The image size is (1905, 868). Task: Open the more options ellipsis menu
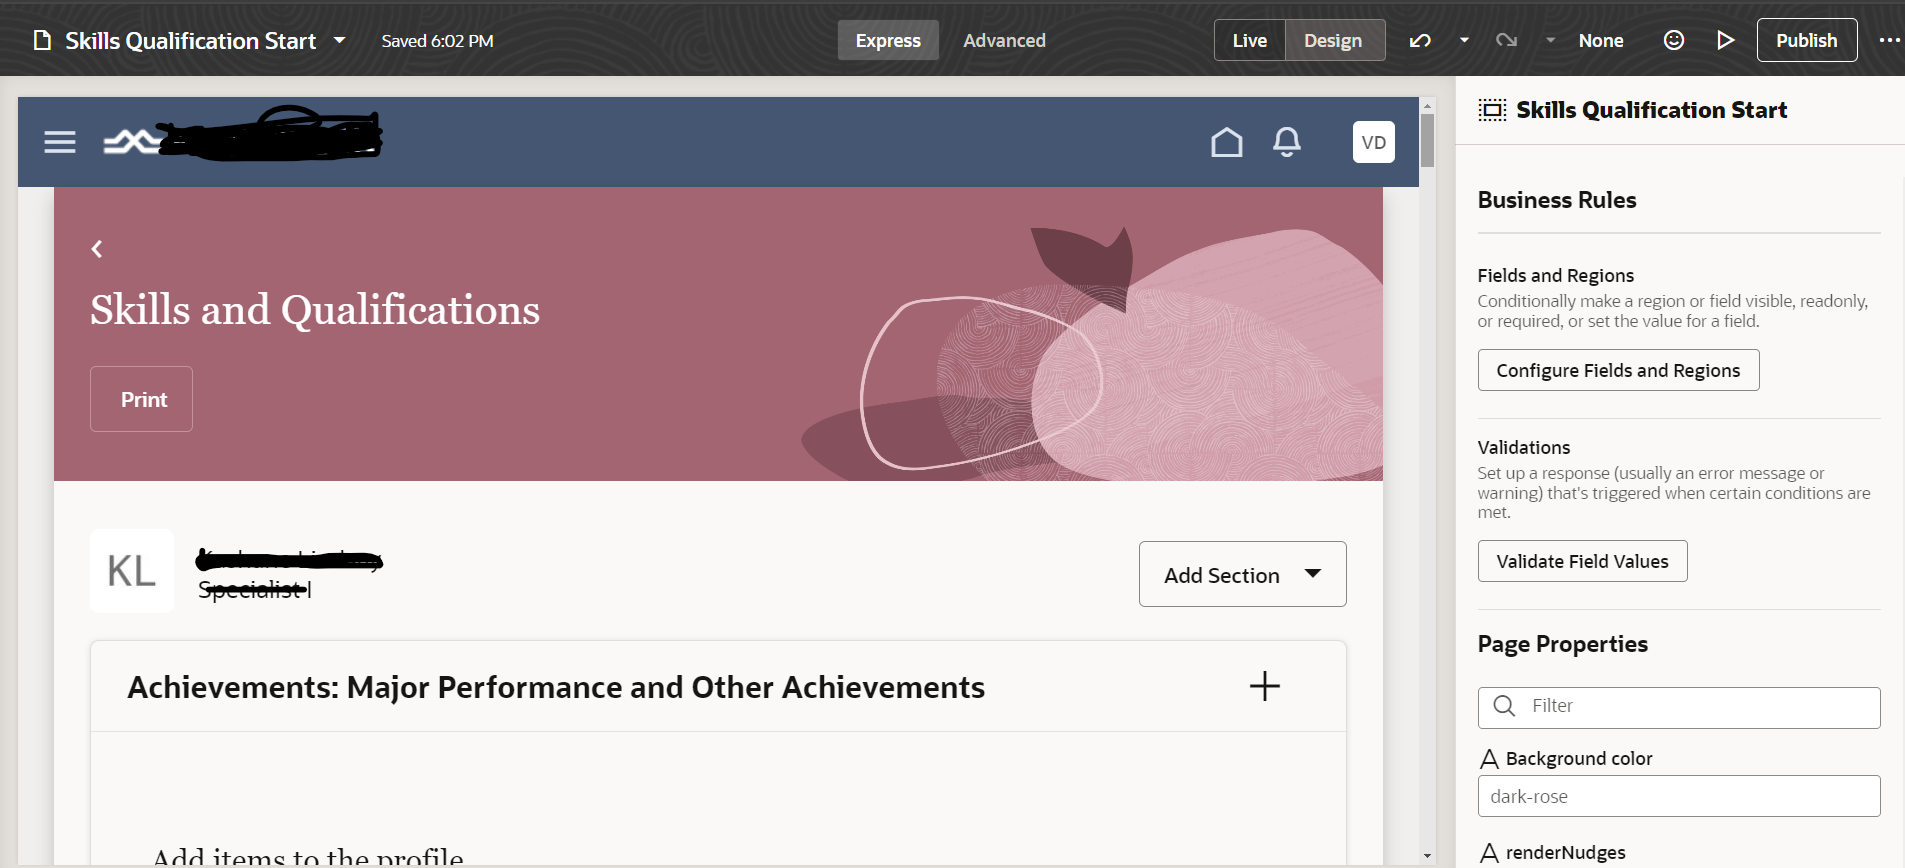point(1889,40)
